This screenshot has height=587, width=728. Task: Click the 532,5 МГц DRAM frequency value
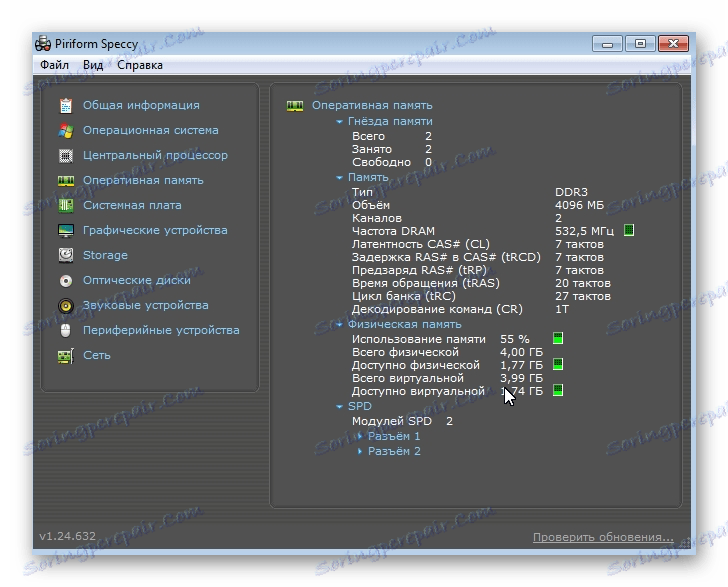coord(584,231)
